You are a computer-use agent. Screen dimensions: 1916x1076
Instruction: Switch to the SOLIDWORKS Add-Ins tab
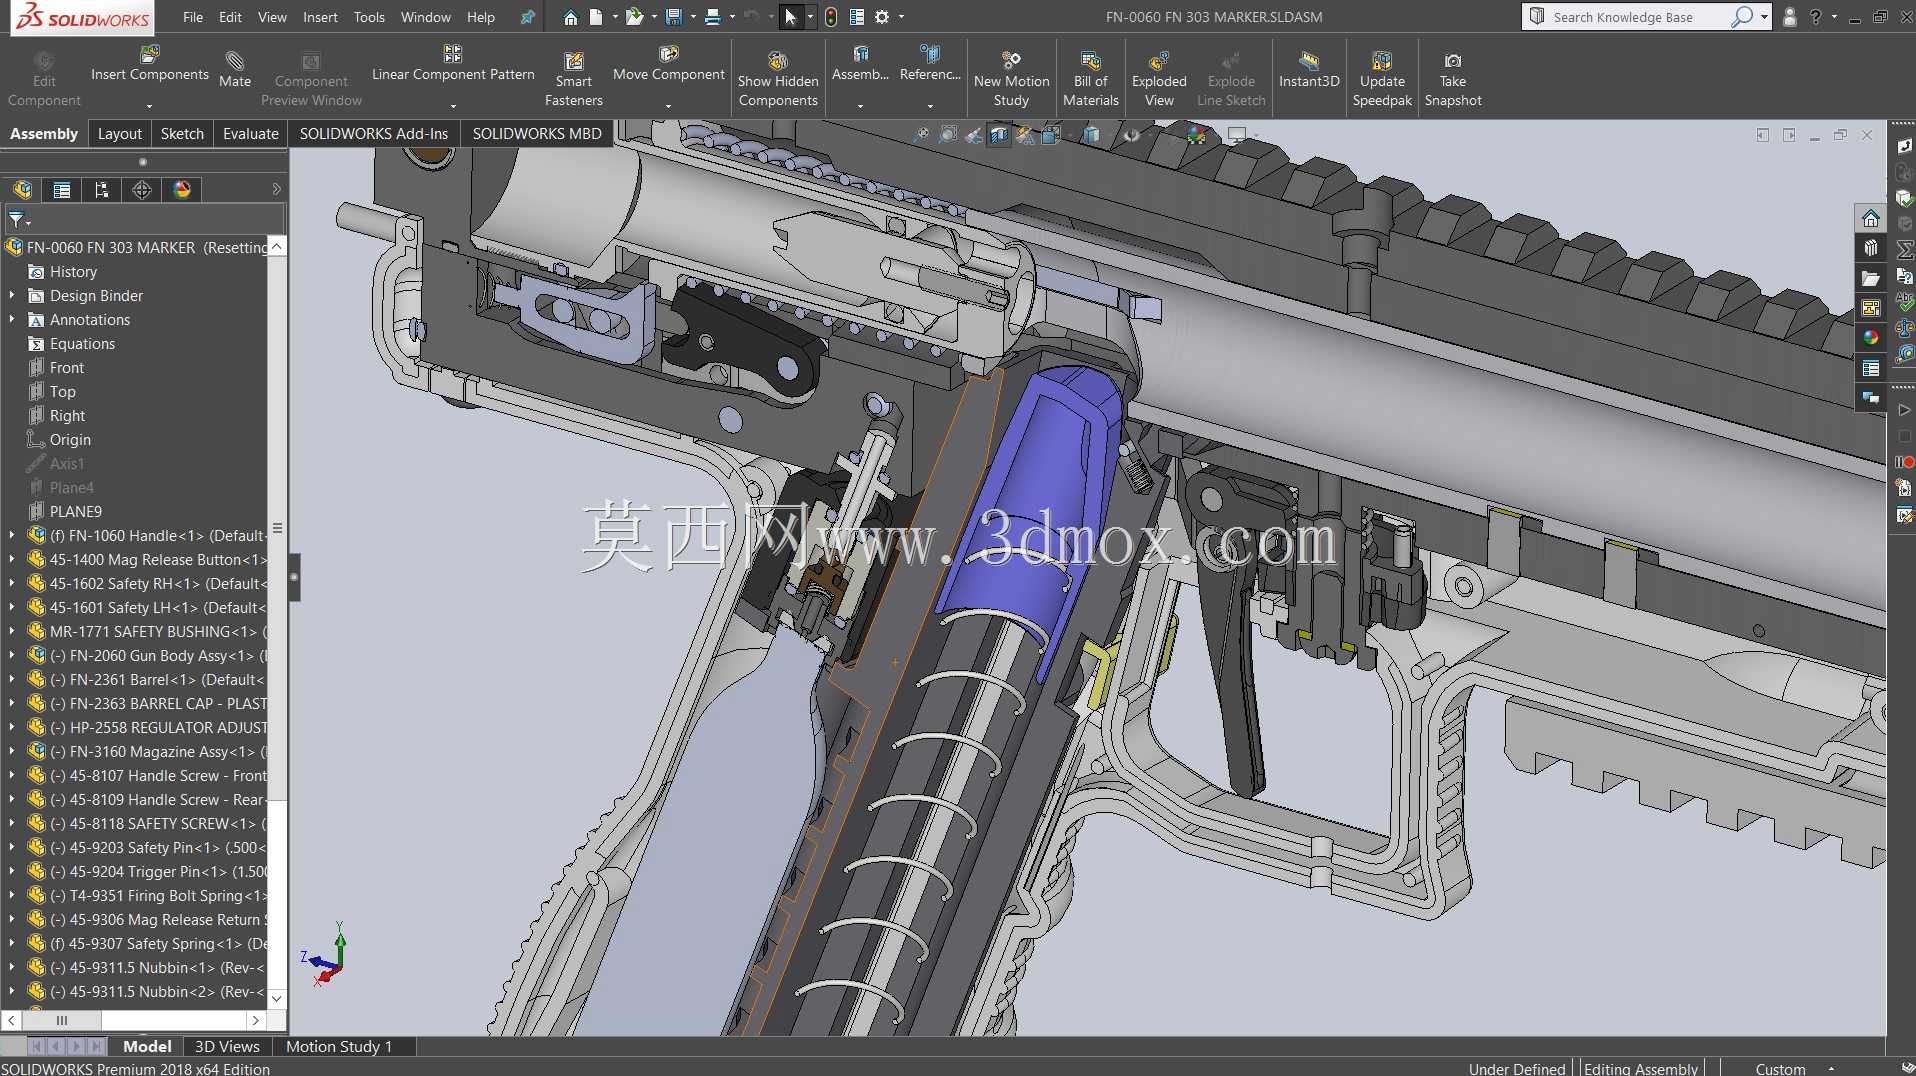(x=374, y=134)
